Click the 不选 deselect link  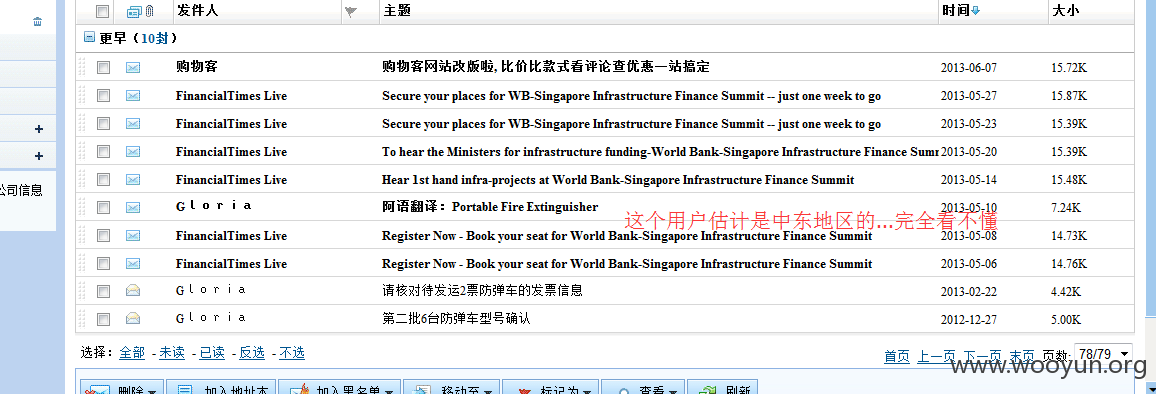point(291,353)
